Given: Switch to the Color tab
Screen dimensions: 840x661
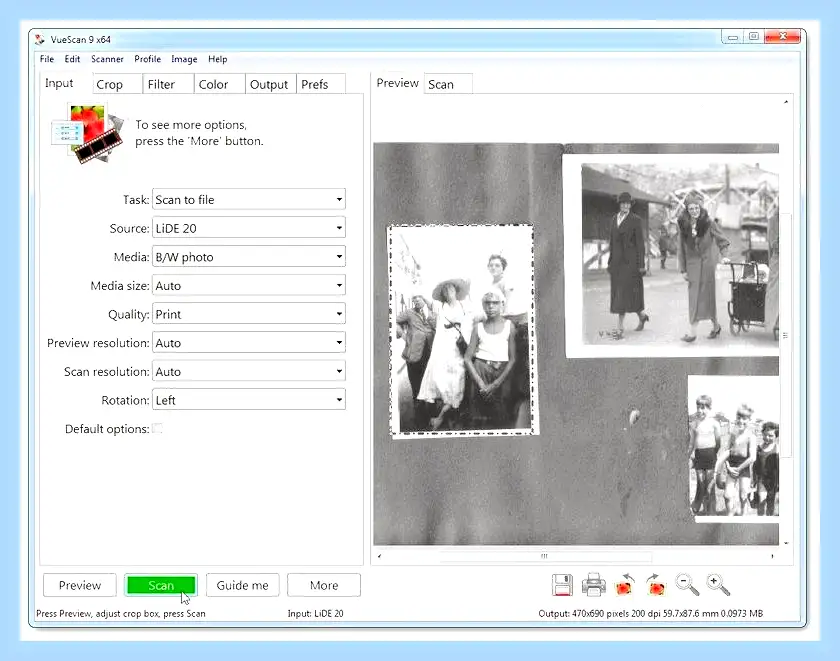Looking at the screenshot, I should click(x=220, y=84).
